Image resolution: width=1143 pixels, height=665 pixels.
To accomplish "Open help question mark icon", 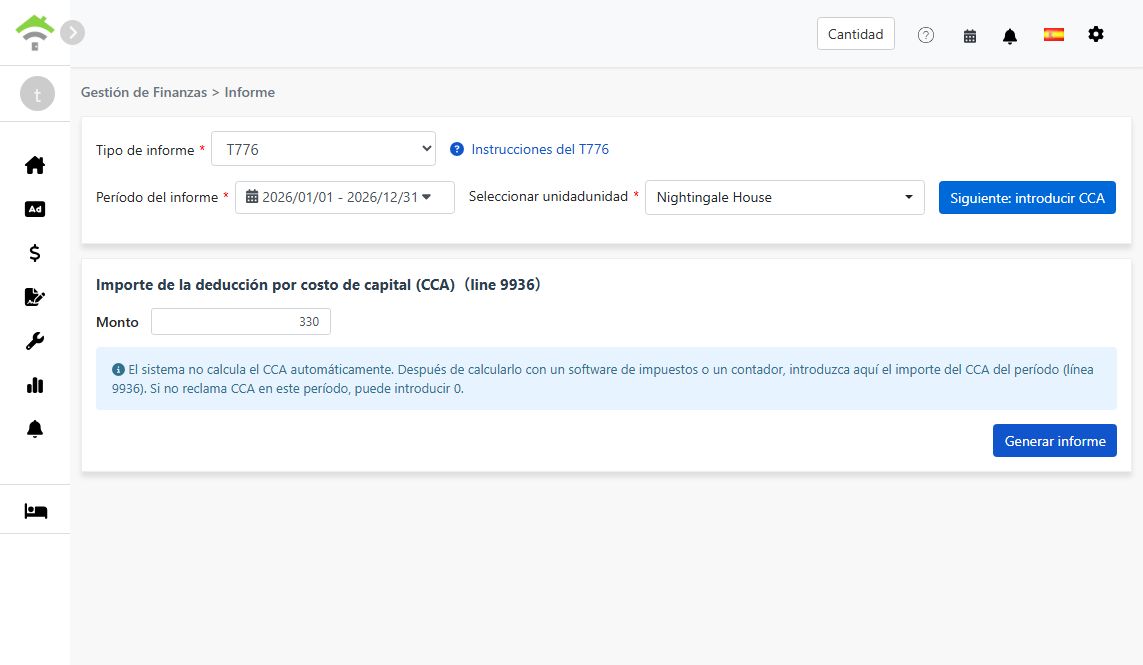I will tap(926, 35).
